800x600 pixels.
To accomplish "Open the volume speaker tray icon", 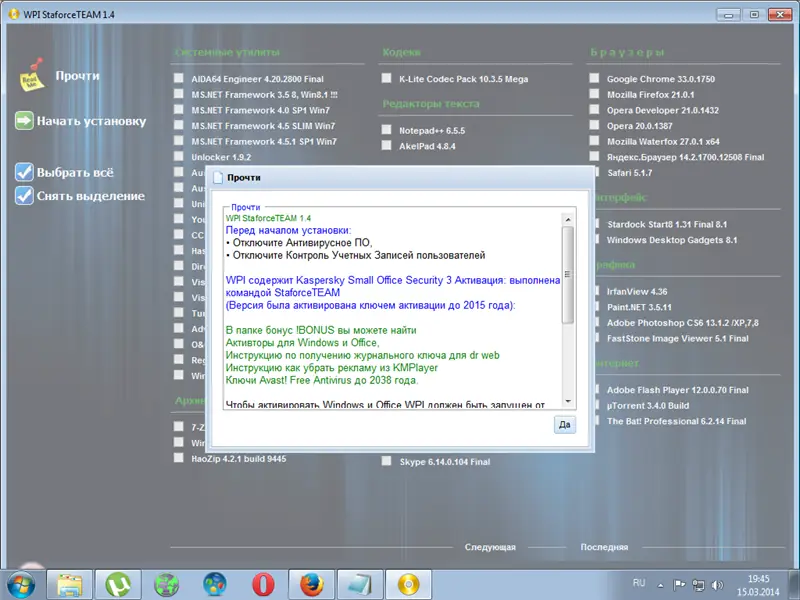I will 717,585.
